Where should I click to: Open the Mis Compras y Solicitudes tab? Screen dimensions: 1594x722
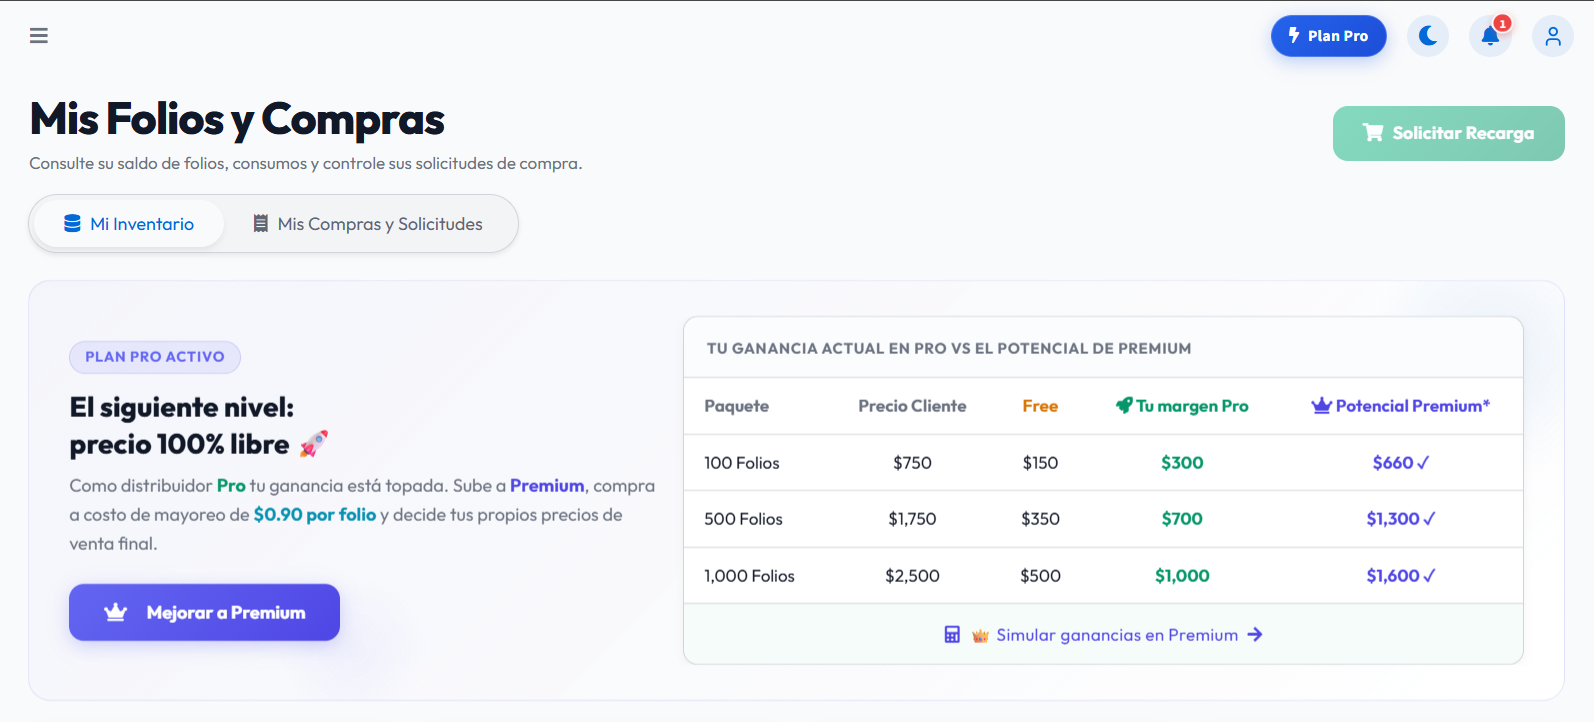click(368, 224)
